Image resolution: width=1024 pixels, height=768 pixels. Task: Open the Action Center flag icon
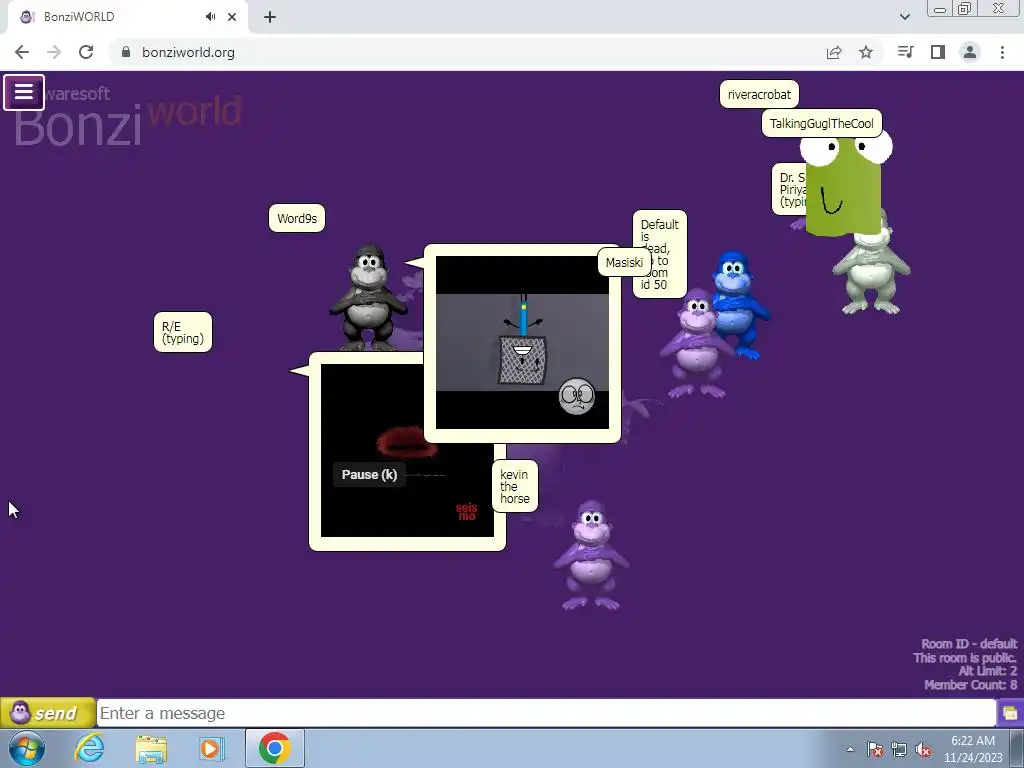875,750
